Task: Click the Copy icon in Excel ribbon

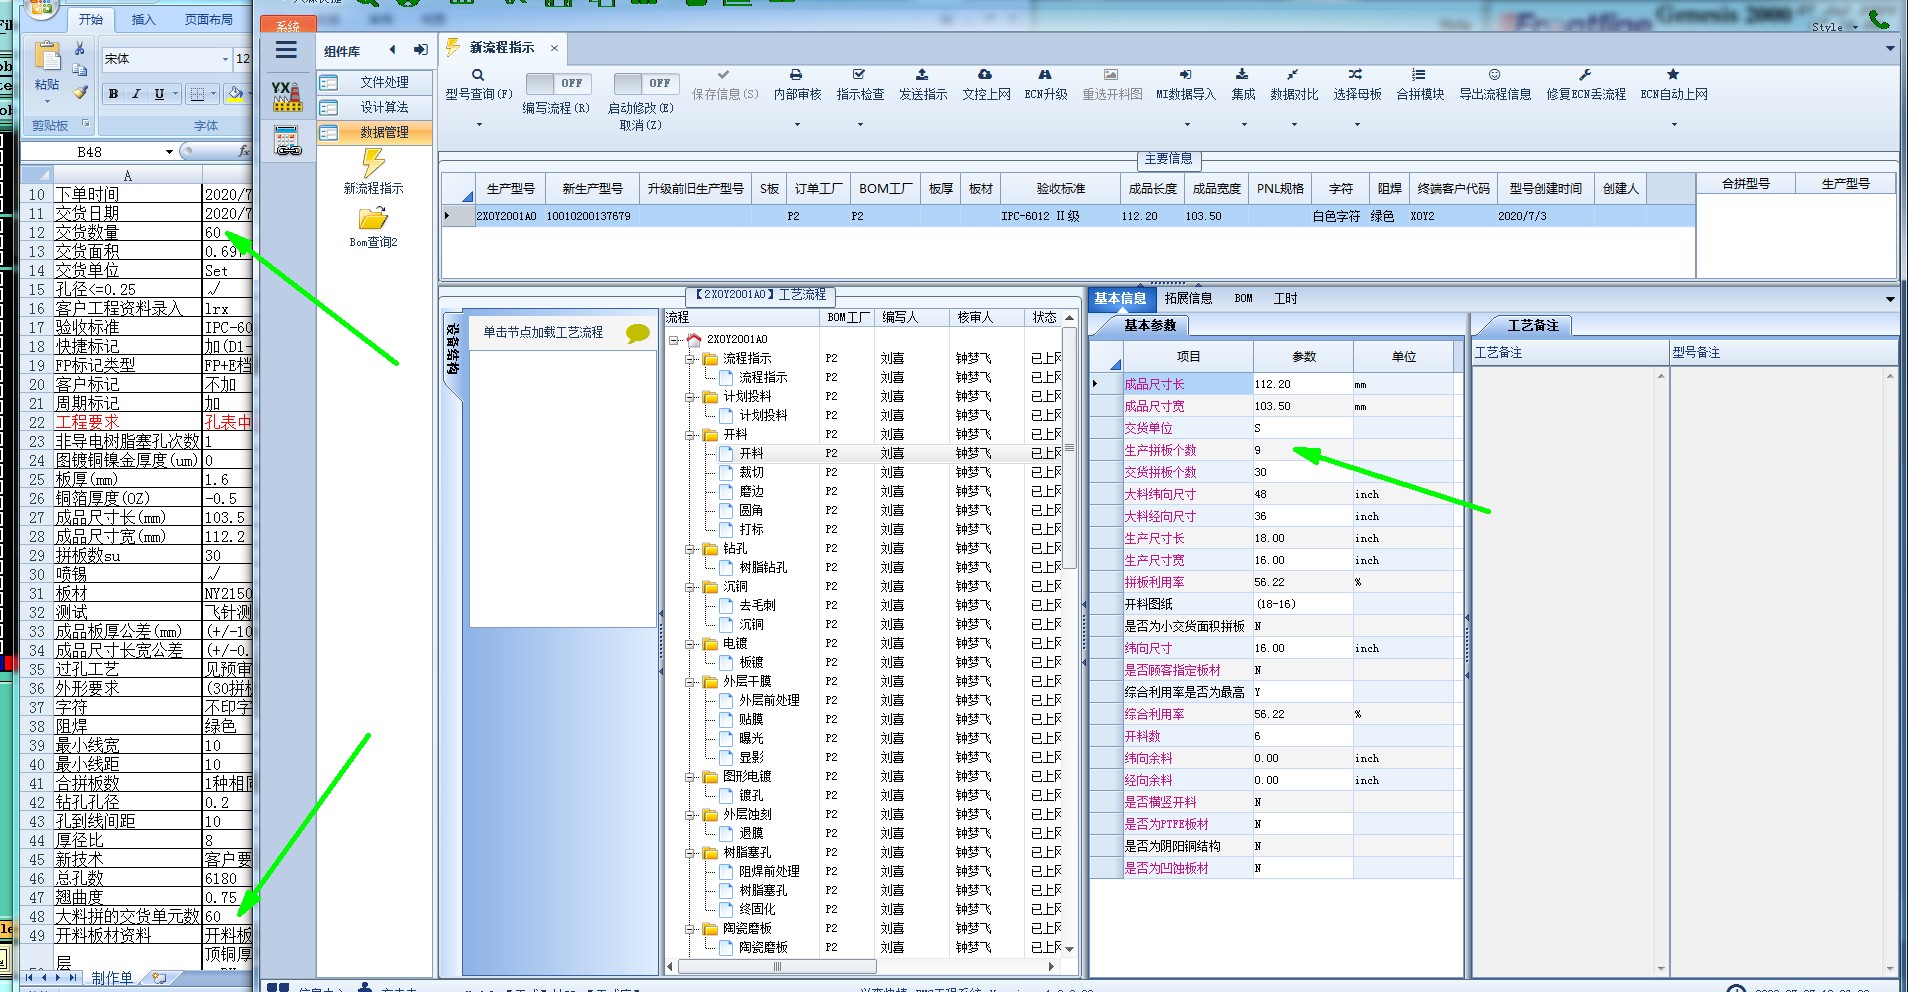Action: pyautogui.click(x=80, y=70)
